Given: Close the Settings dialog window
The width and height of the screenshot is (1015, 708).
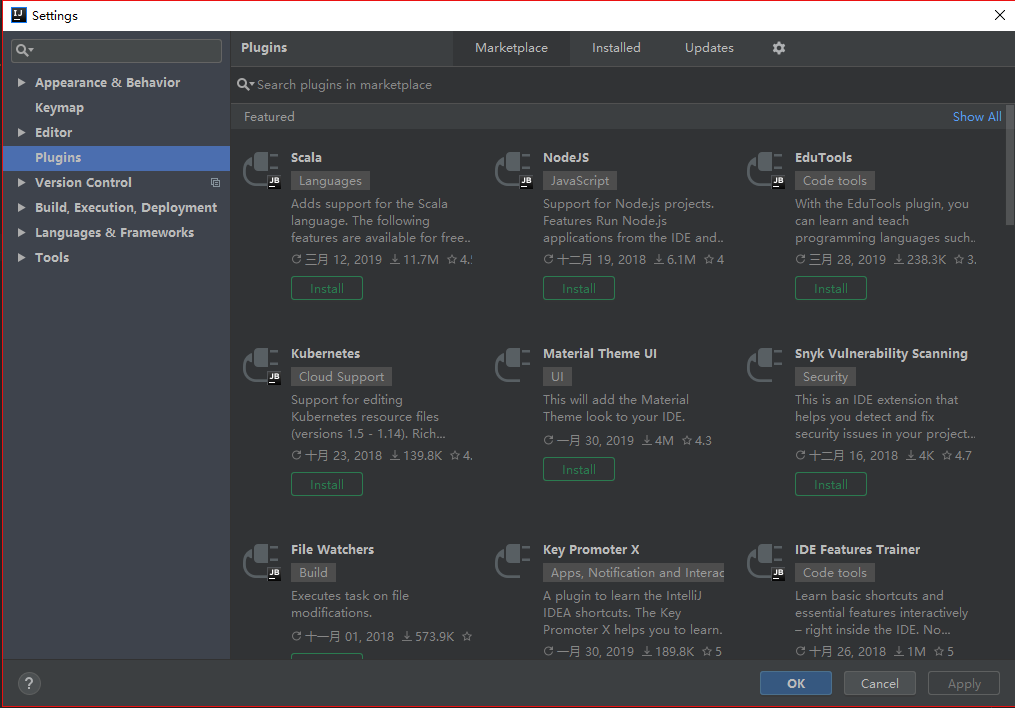Looking at the screenshot, I should coord(999,15).
